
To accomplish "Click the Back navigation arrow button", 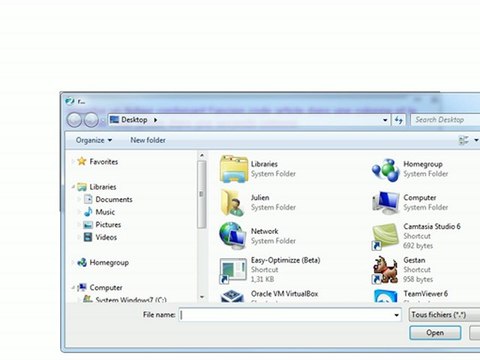I will click(x=74, y=120).
